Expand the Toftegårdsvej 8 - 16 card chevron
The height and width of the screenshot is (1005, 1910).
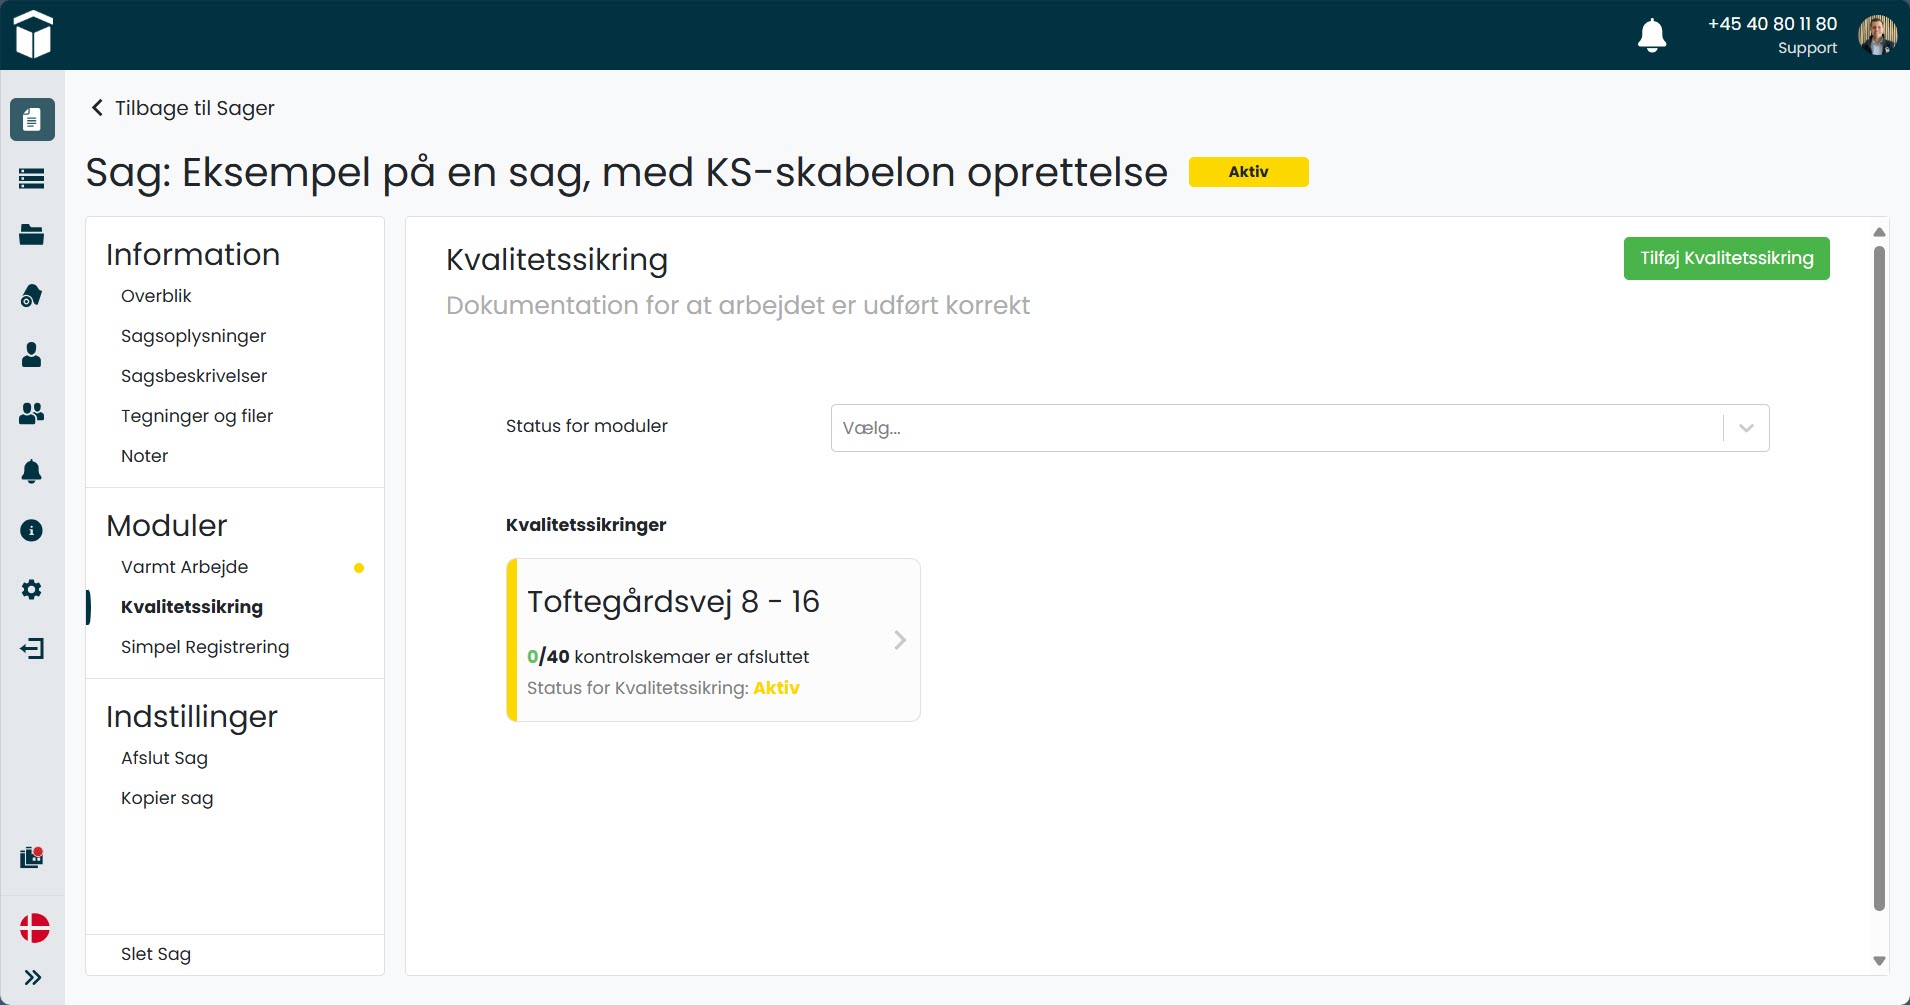[x=899, y=640]
